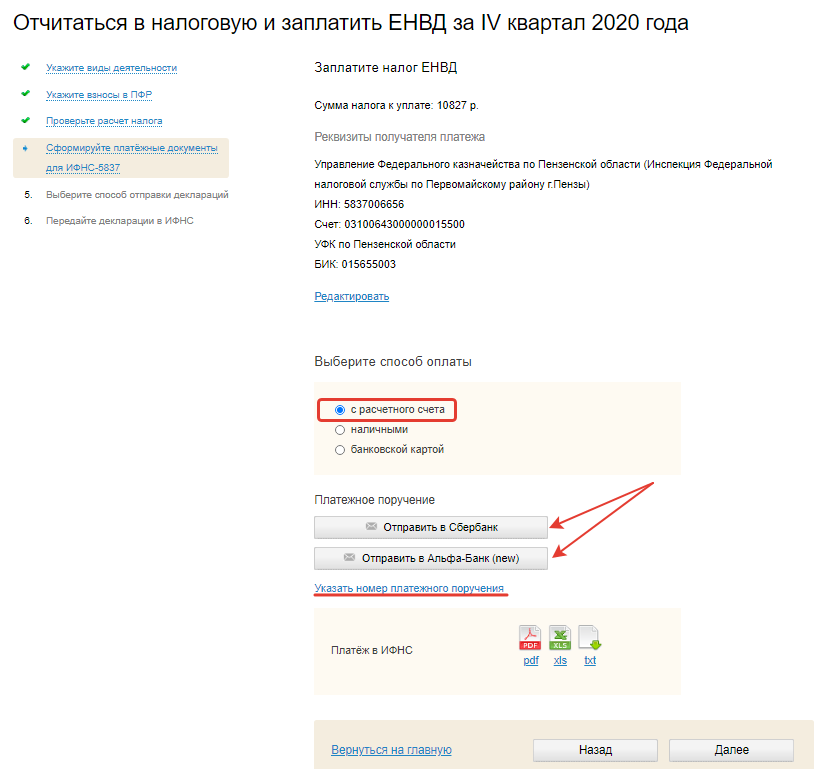Open step 'Укажите виды деятельности'
Image resolution: width=824 pixels, height=769 pixels.
coord(111,68)
